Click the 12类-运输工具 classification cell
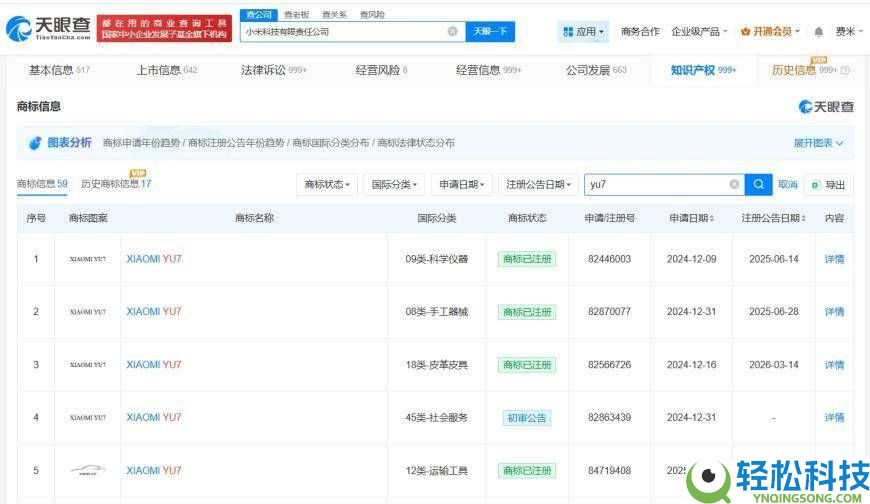 pyautogui.click(x=437, y=471)
